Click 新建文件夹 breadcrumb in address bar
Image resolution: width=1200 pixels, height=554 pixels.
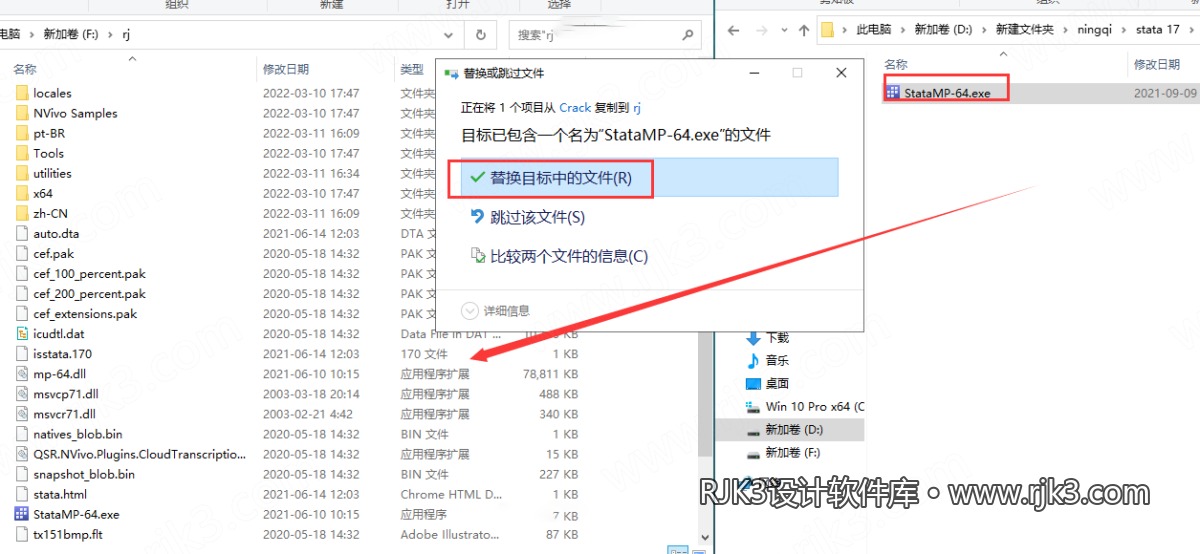[x=1025, y=30]
